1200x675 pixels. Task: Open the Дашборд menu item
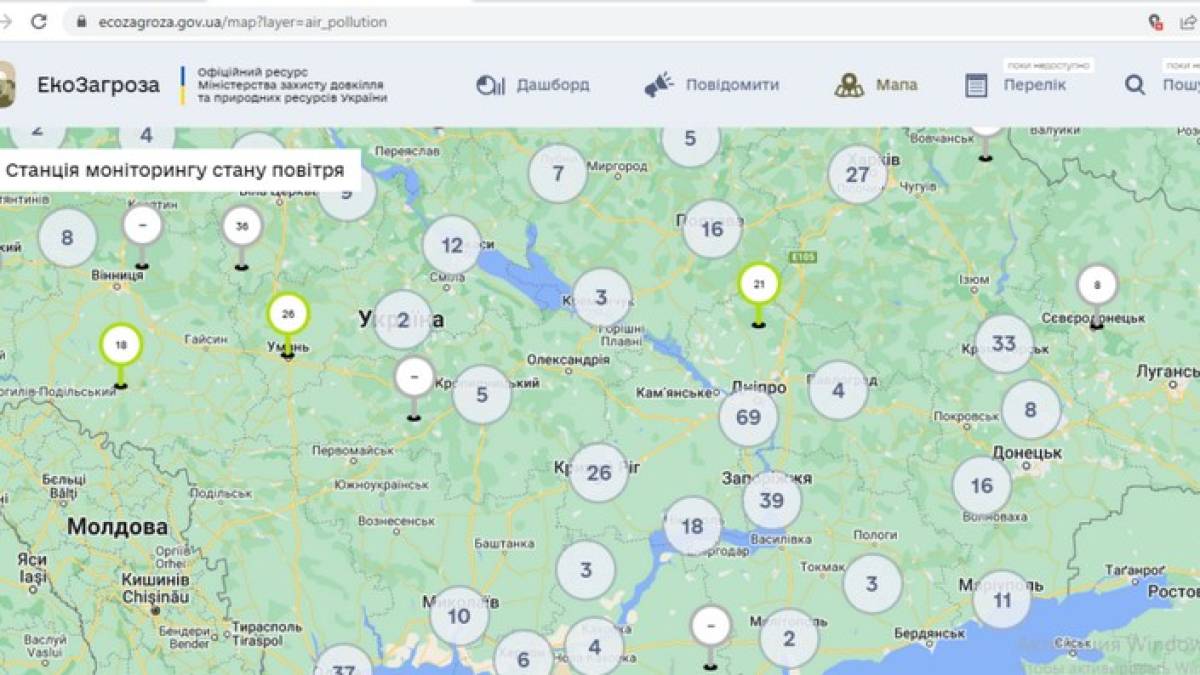pyautogui.click(x=553, y=85)
